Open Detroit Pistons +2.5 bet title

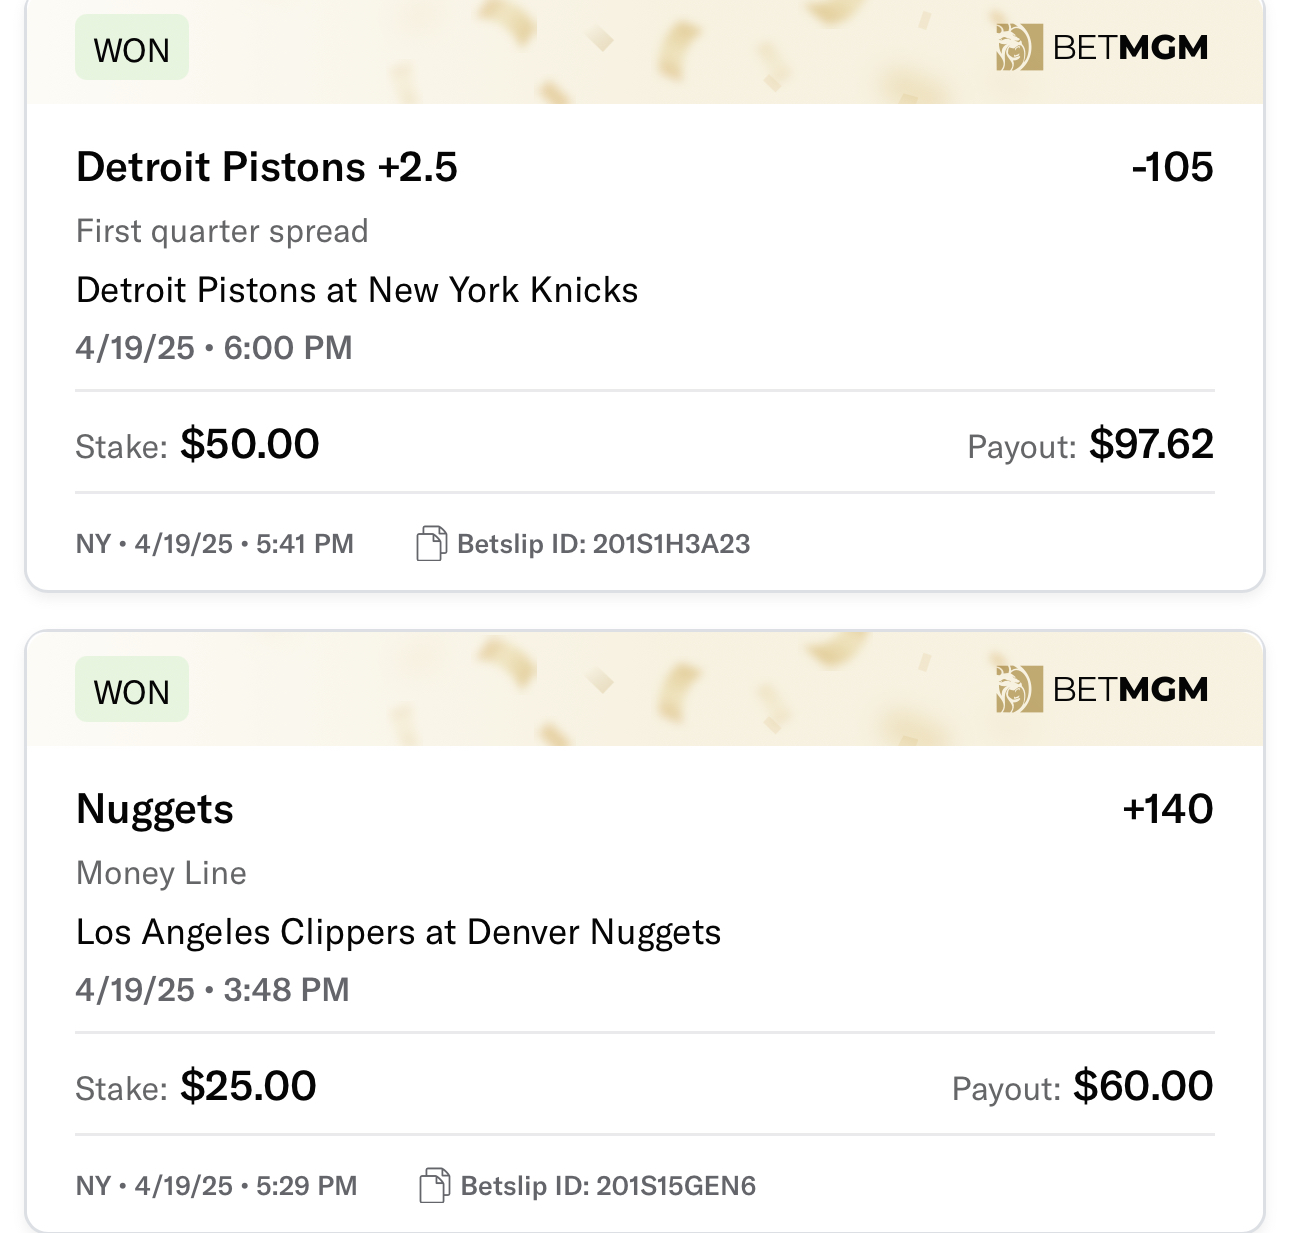pos(267,167)
